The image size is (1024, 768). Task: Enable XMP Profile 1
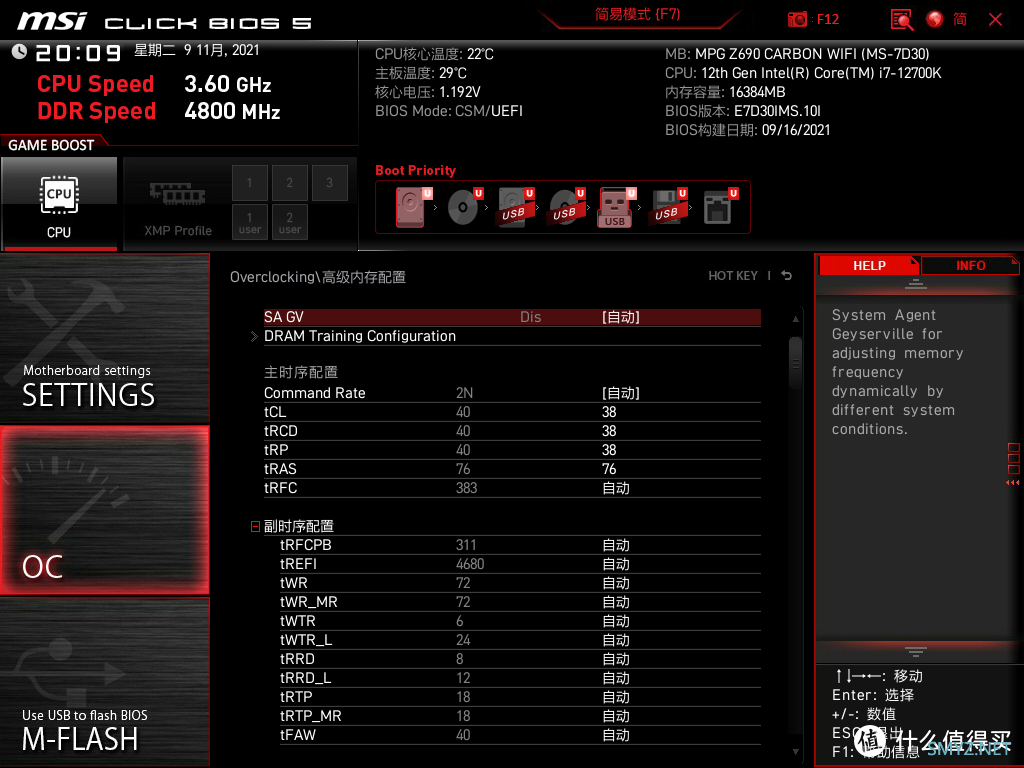[249, 182]
